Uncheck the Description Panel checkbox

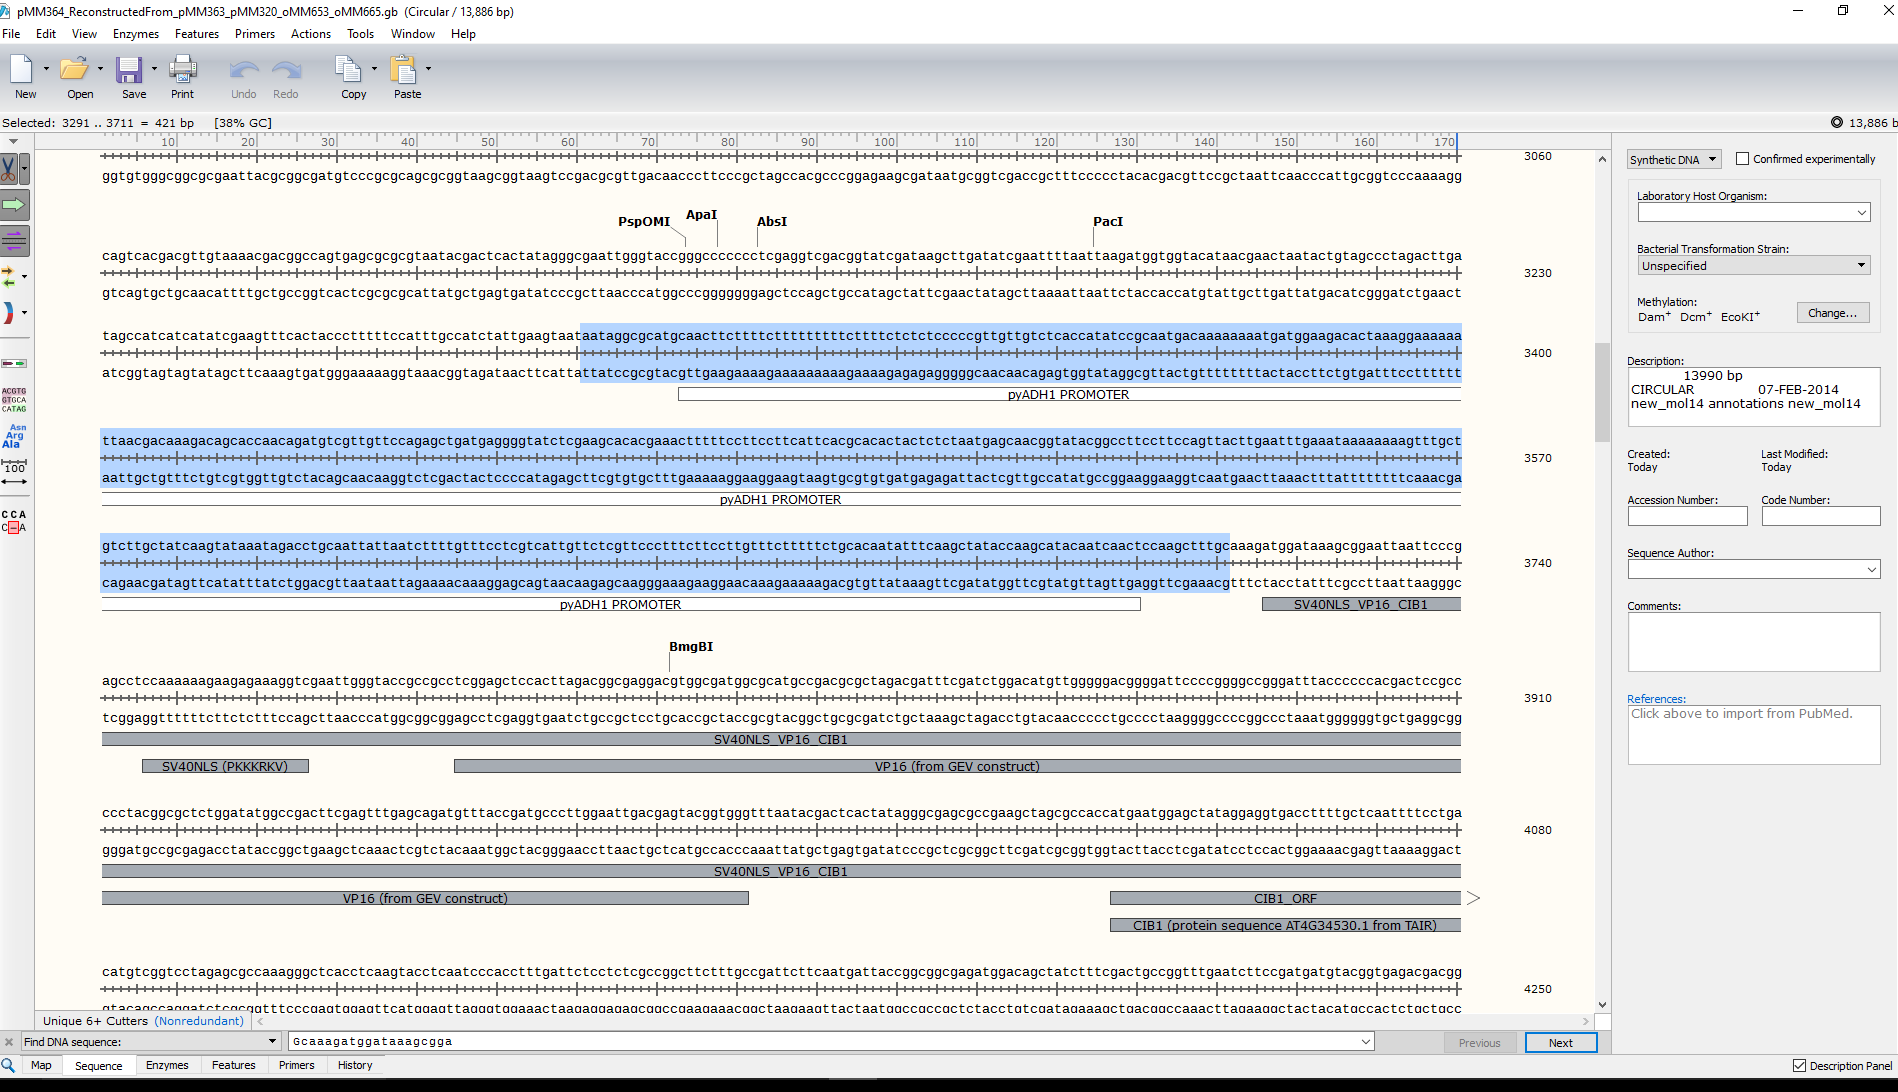[1799, 1066]
